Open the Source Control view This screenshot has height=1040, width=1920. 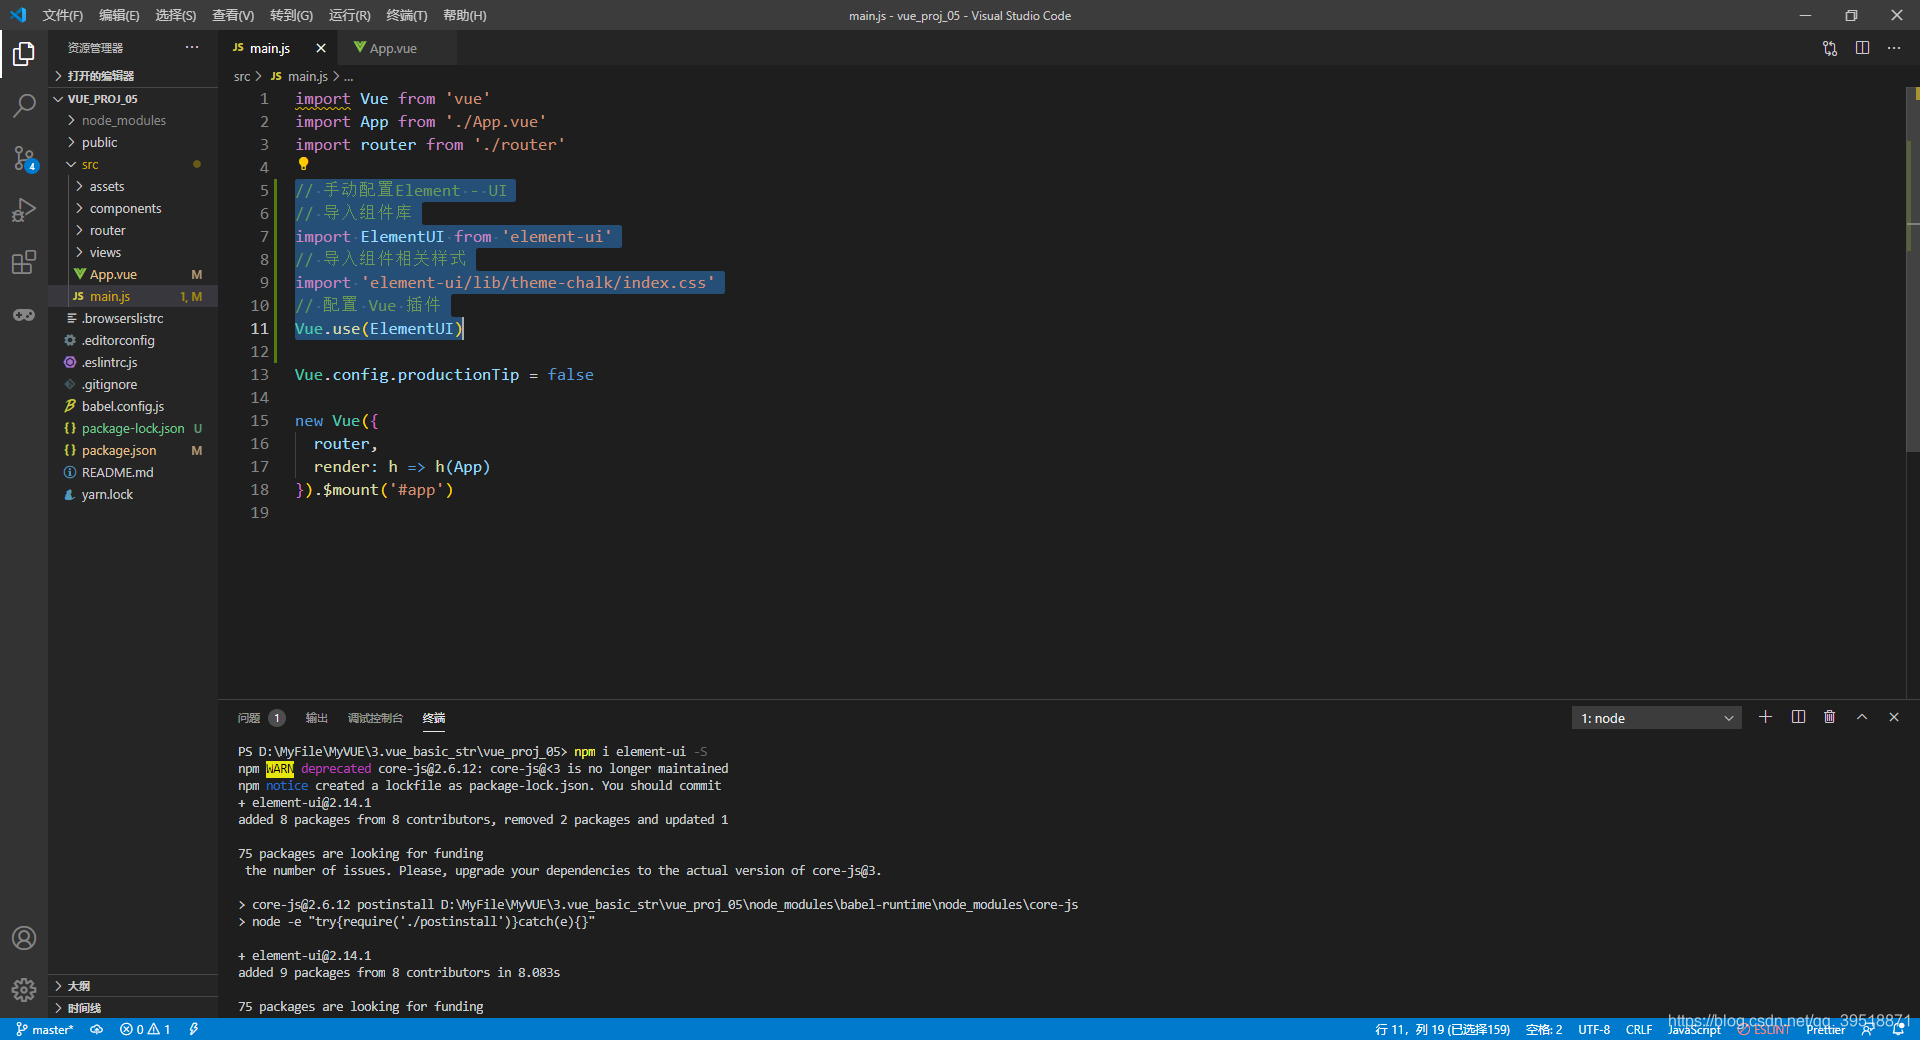tap(24, 158)
